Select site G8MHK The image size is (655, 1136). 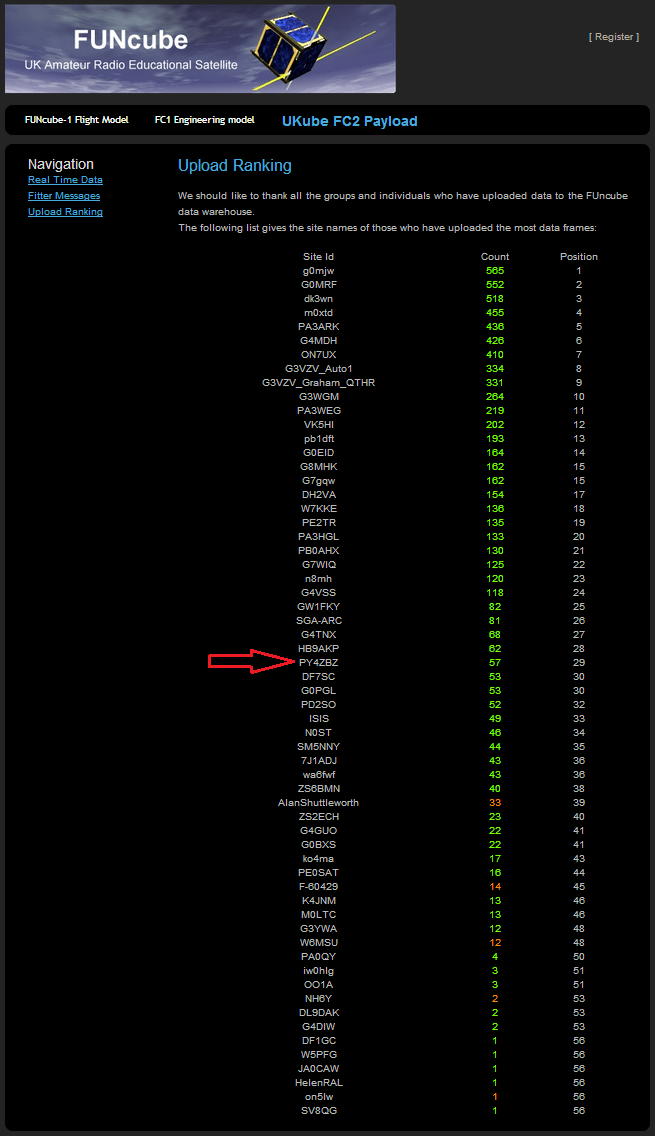click(319, 467)
